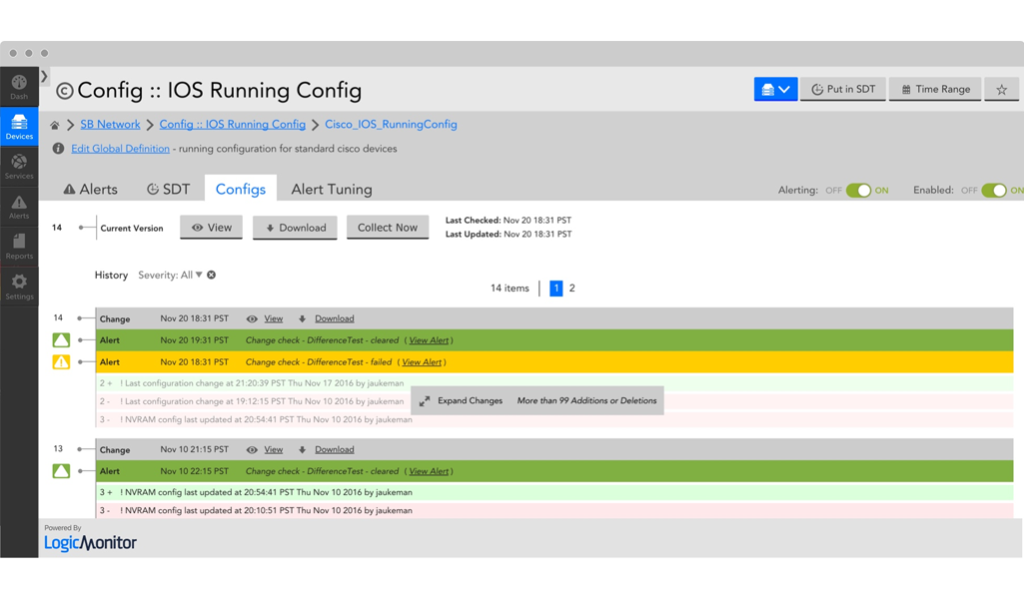Open the Alert Tuning tab
This screenshot has height=599, width=1024.
(x=332, y=189)
